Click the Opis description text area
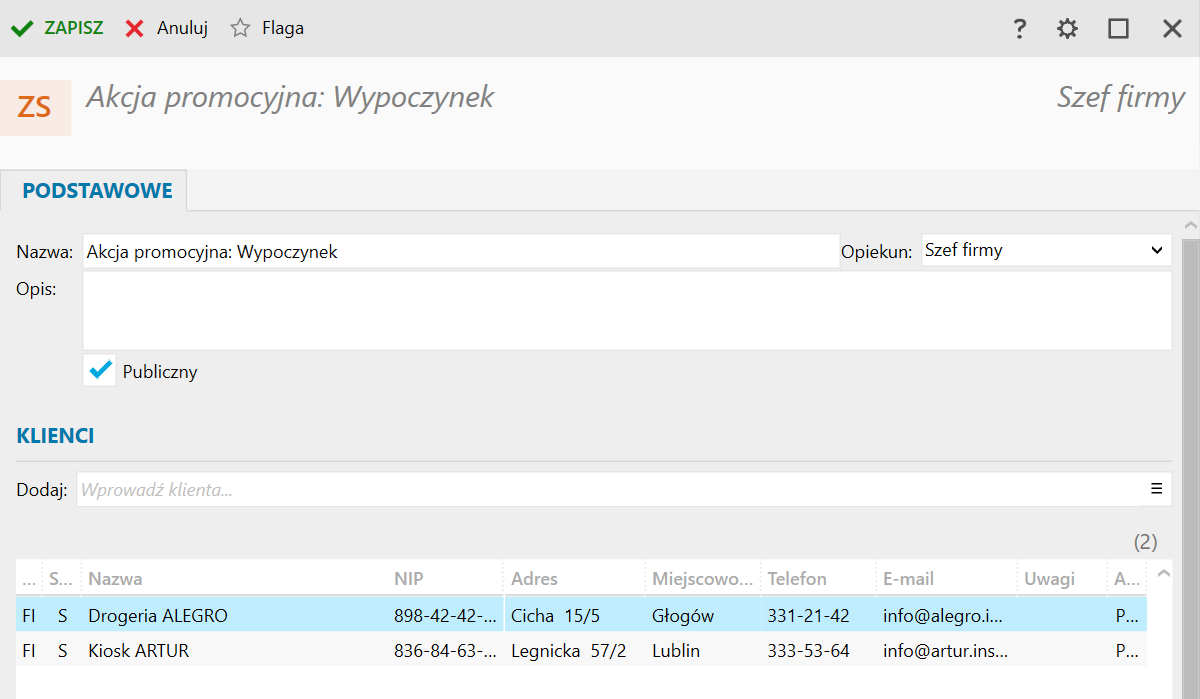1200x699 pixels. (x=626, y=310)
